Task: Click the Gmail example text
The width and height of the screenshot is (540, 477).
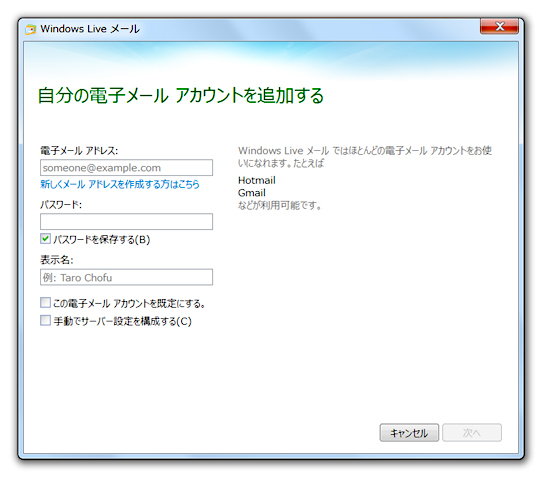Action: pyautogui.click(x=252, y=193)
